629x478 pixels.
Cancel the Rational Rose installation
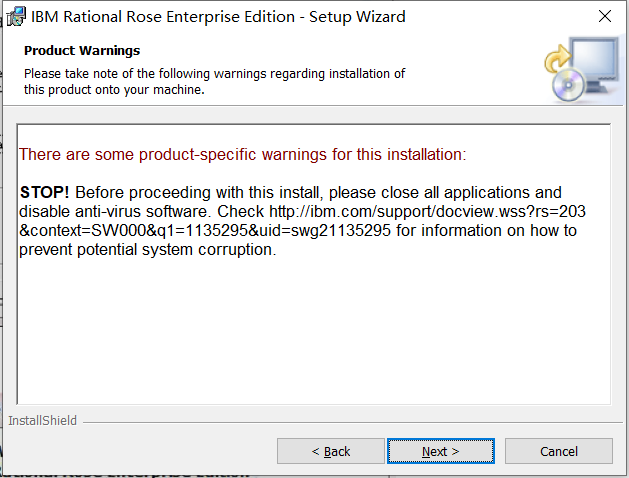click(x=558, y=451)
